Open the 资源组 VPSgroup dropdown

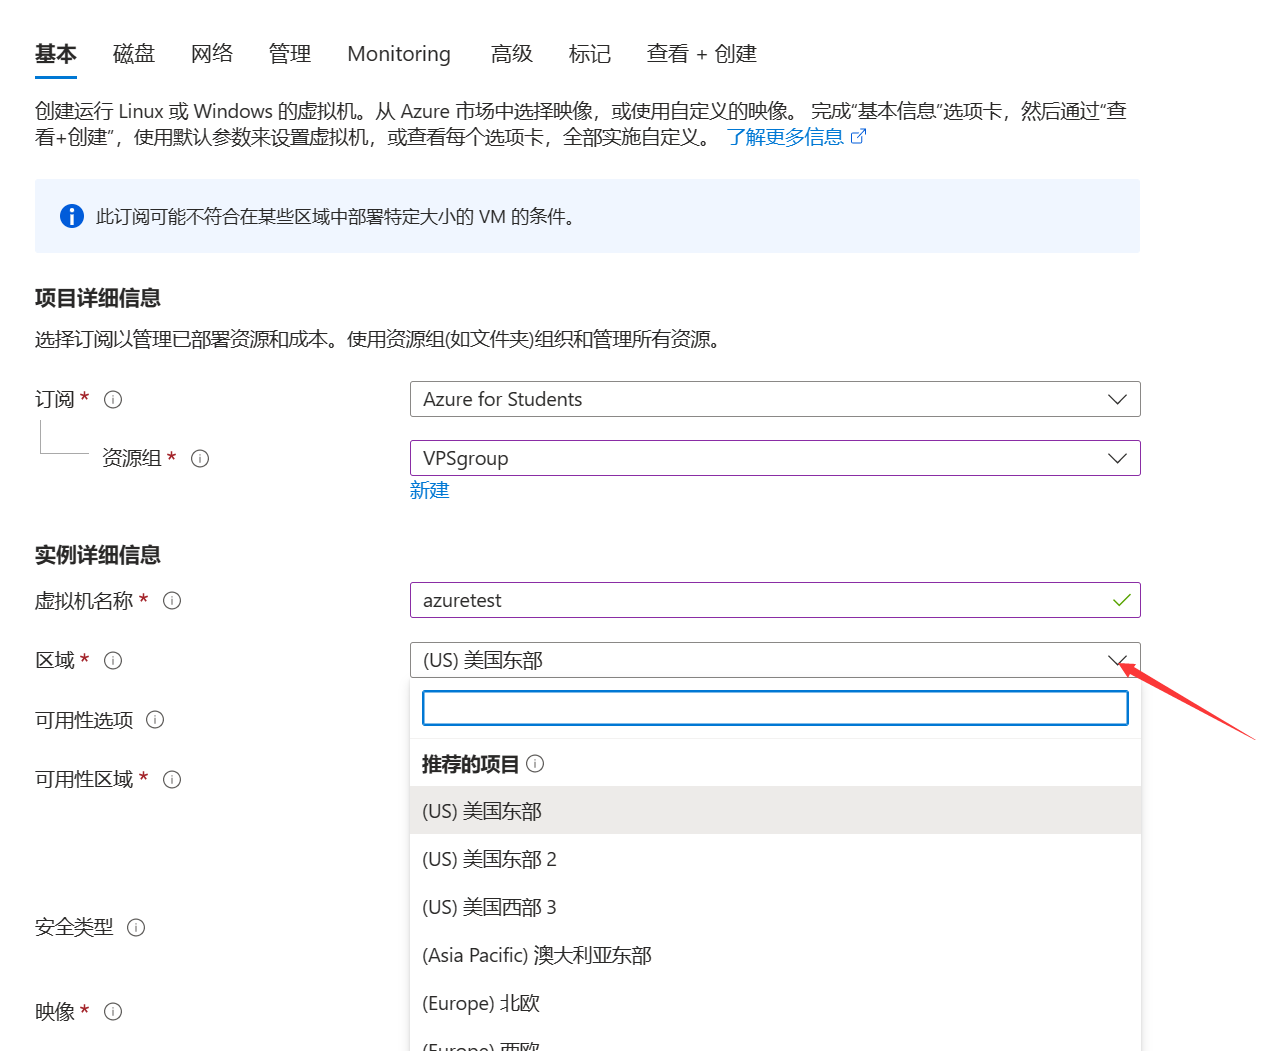[x=775, y=458]
